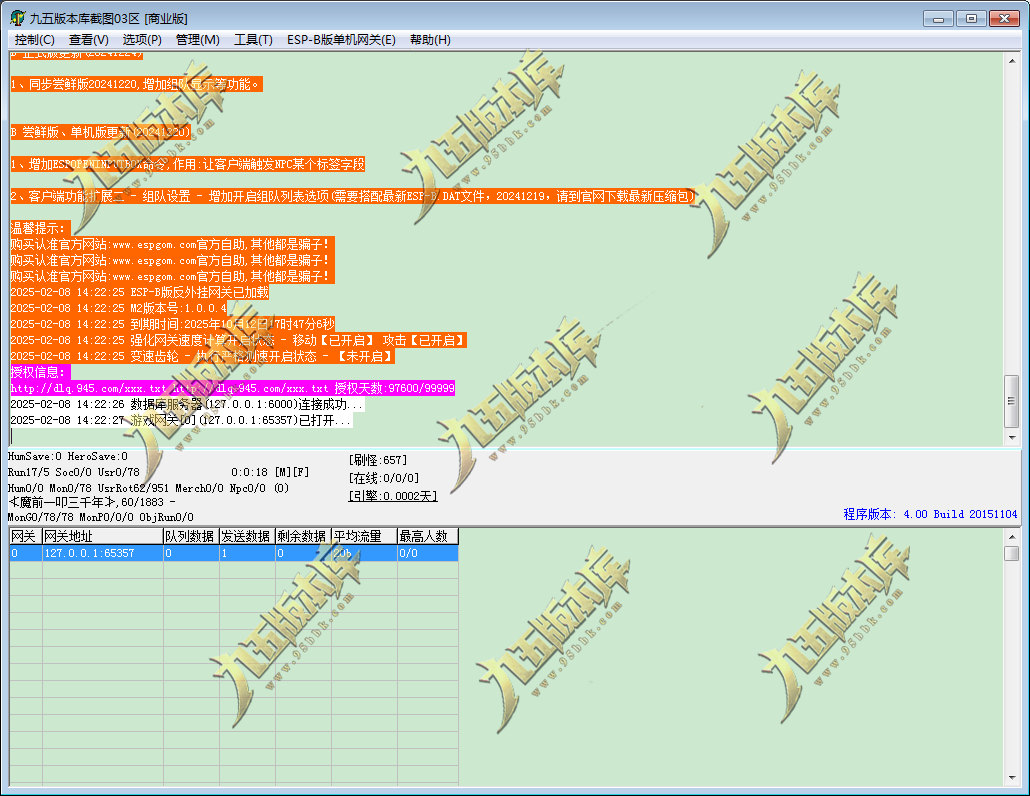Open the 查看(V) menu

(x=88, y=40)
